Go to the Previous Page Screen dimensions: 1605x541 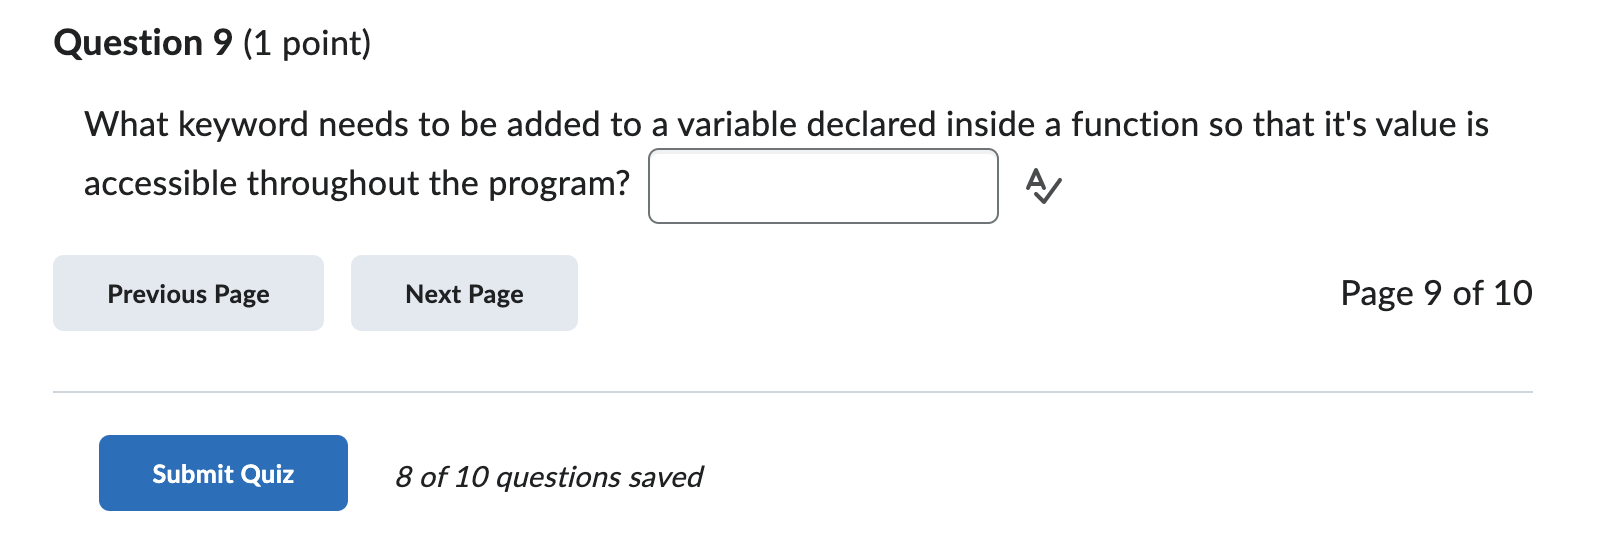tap(188, 293)
